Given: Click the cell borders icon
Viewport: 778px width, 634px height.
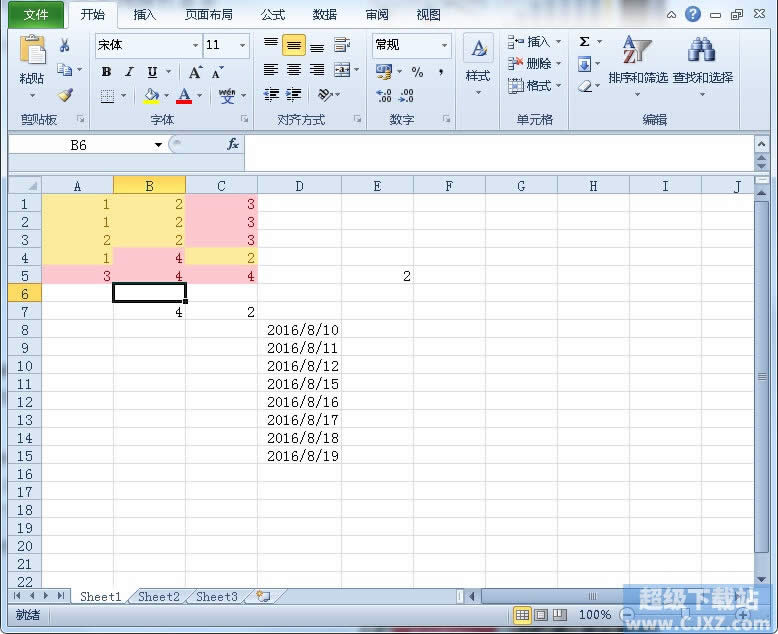Looking at the screenshot, I should point(107,95).
